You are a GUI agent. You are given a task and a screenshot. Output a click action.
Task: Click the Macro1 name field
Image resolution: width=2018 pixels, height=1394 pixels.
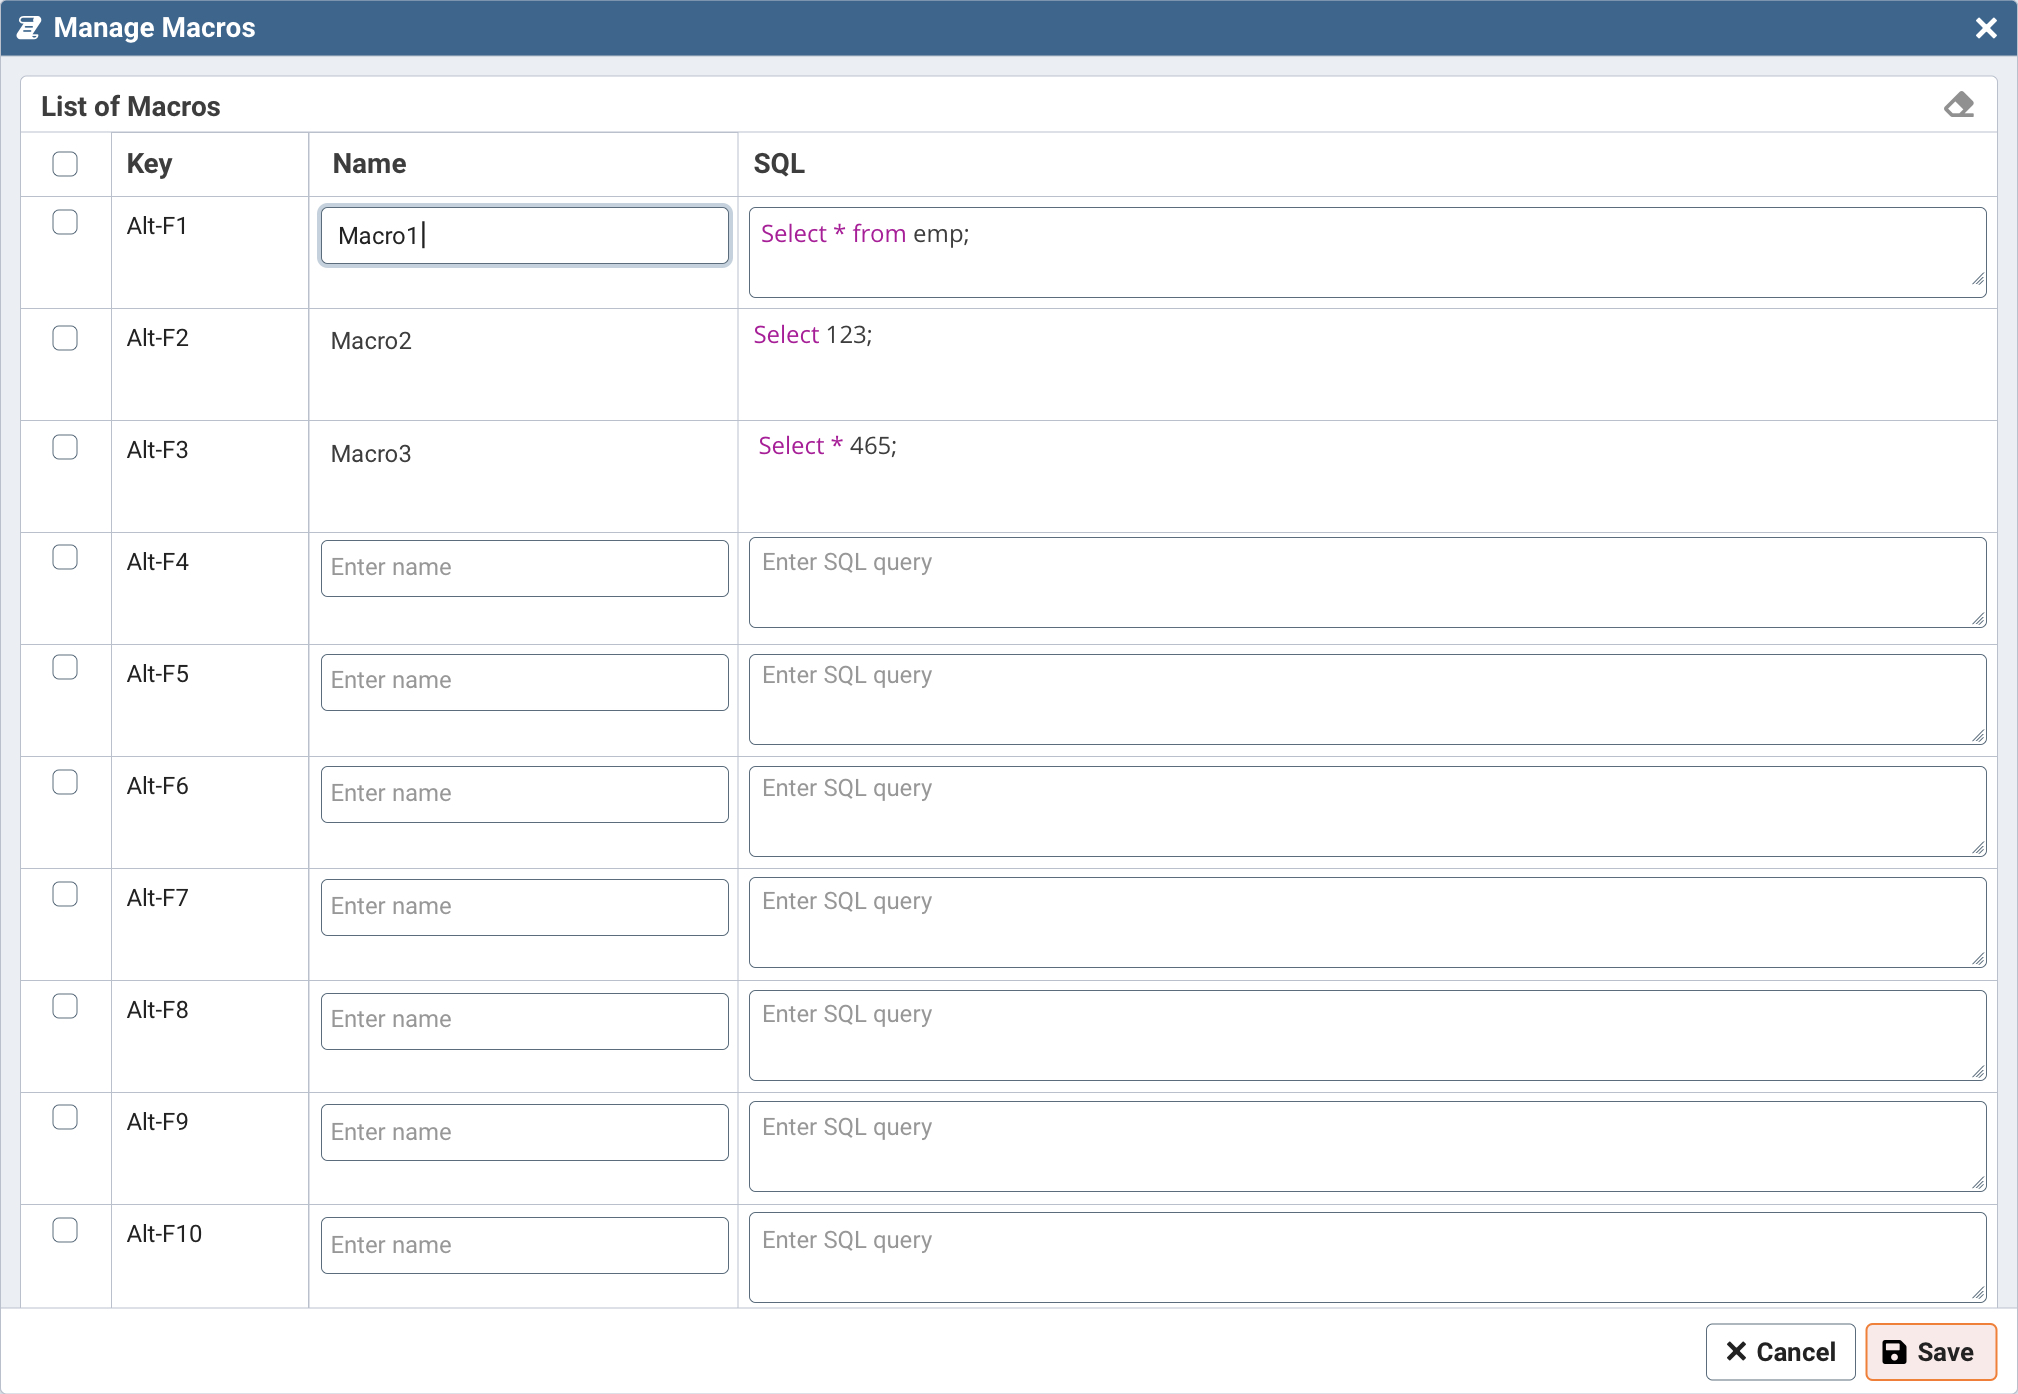(524, 236)
